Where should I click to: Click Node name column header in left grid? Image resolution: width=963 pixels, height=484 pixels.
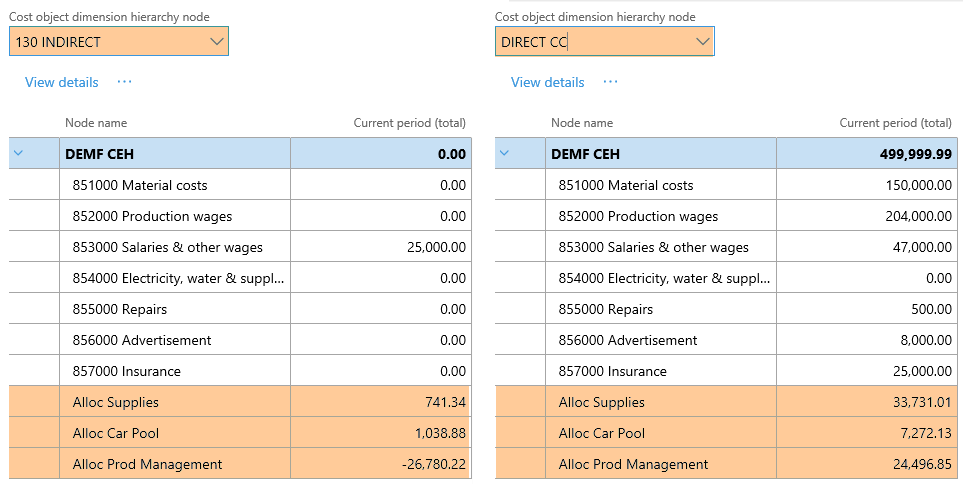point(96,123)
